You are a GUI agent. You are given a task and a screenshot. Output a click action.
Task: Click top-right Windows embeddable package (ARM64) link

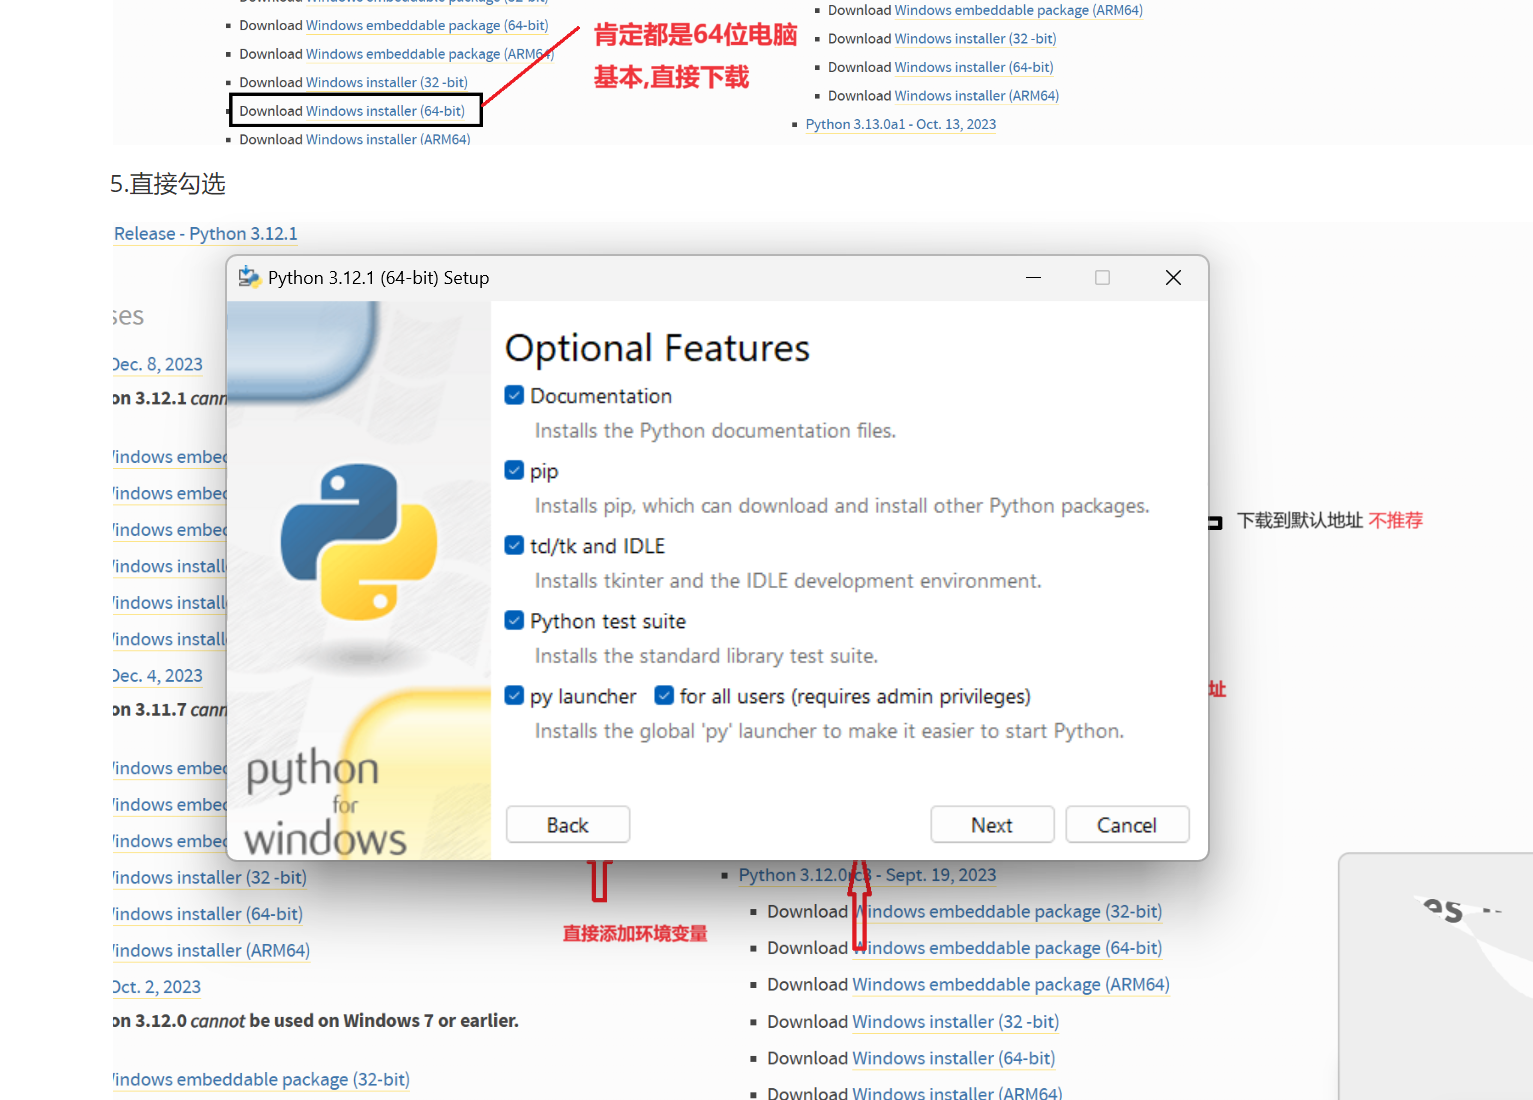coord(1019,10)
